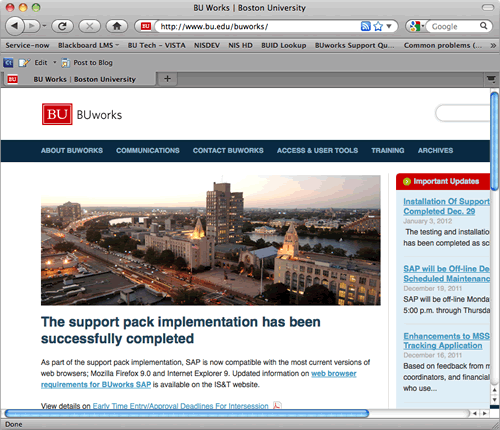This screenshot has height=430, width=500.
Task: Click the 'January 3, 2012' date text
Action: coord(428,221)
